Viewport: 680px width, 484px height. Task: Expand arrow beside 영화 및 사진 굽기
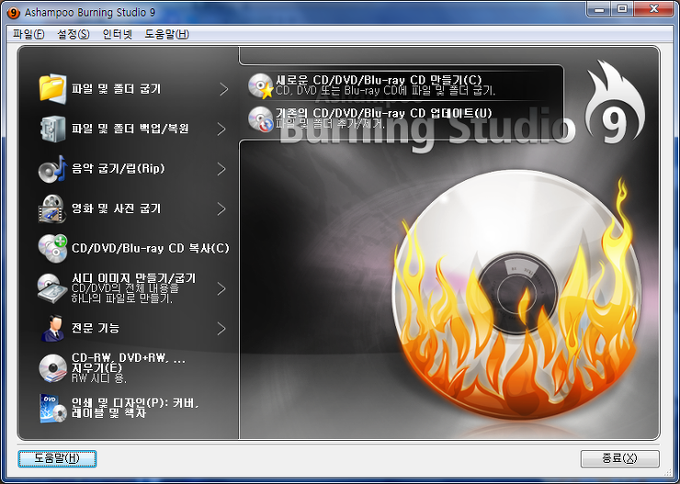pos(222,209)
